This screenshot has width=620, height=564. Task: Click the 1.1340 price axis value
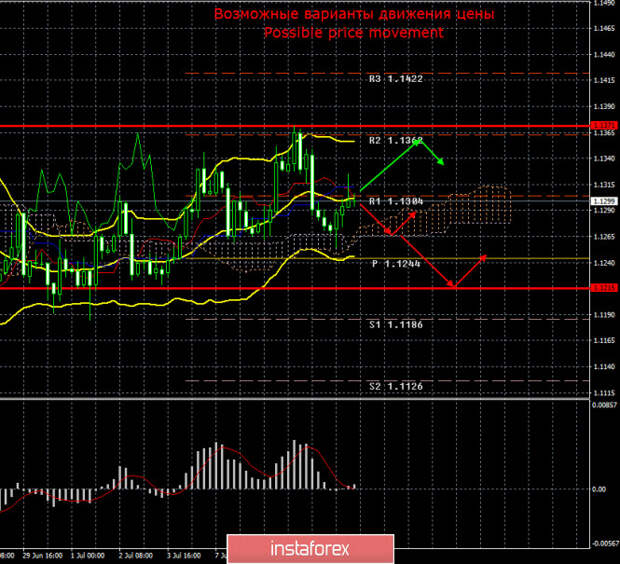(604, 159)
